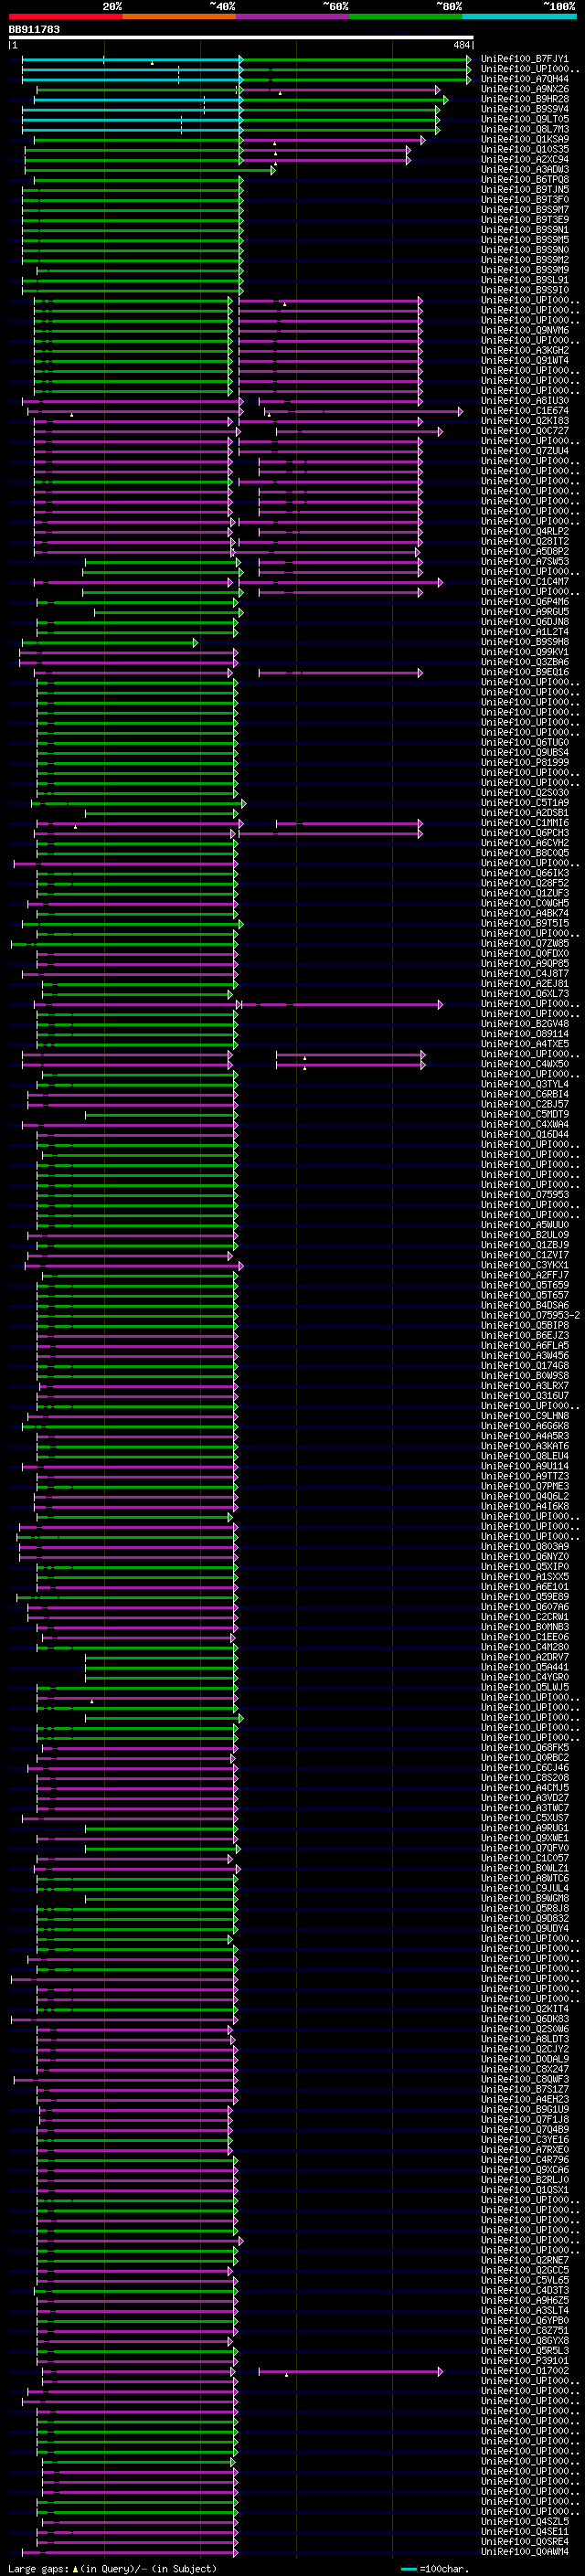Click the cyan alignment bar of UniRef100_B7FJY1
Image resolution: width=585 pixels, height=2576 pixels.
131,59
